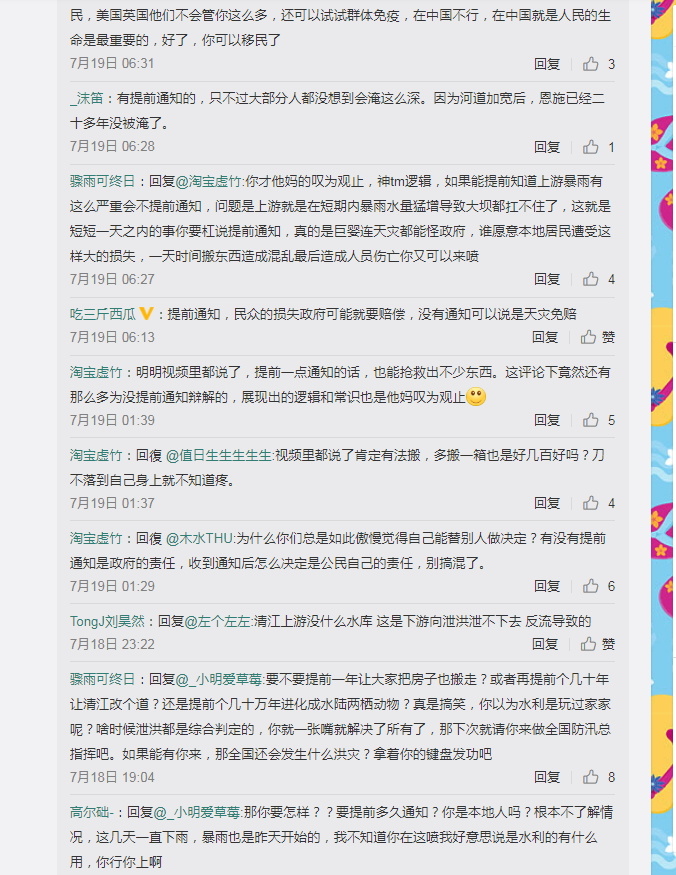The height and width of the screenshot is (875, 676).
Task: Like TongJ刘昊然's comment
Action: pyautogui.click(x=588, y=645)
